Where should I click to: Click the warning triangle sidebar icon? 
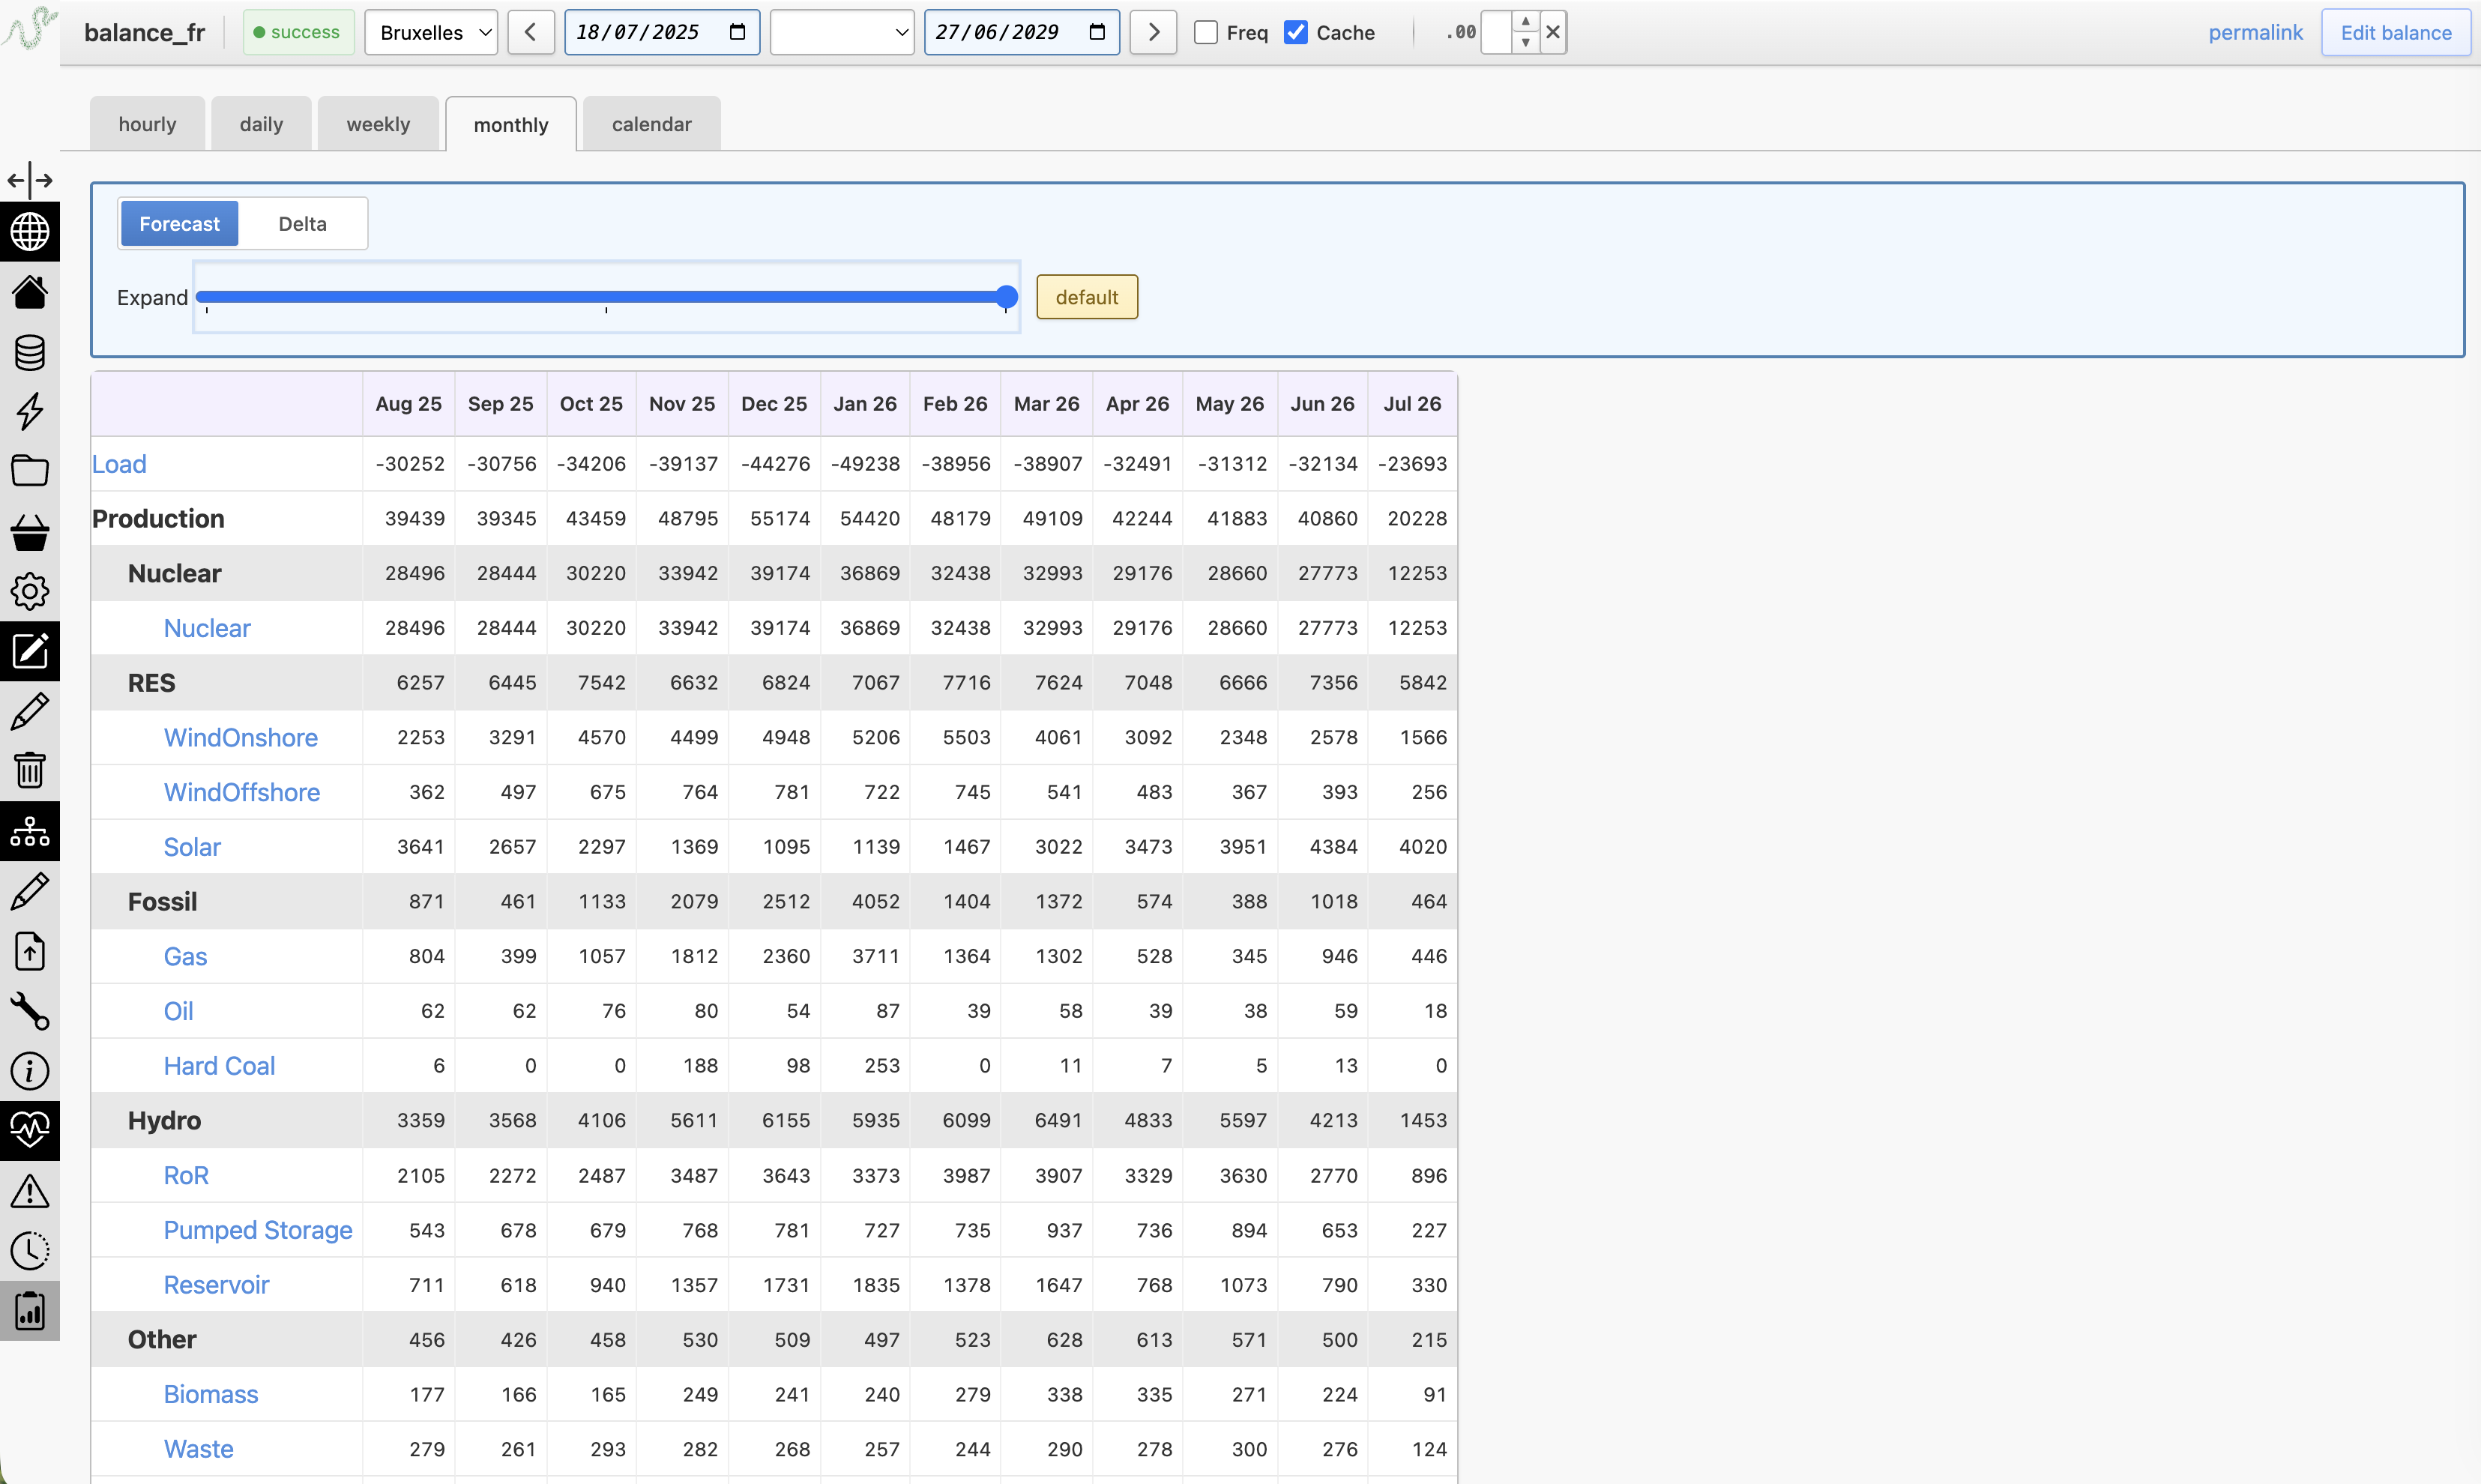coord(30,1190)
